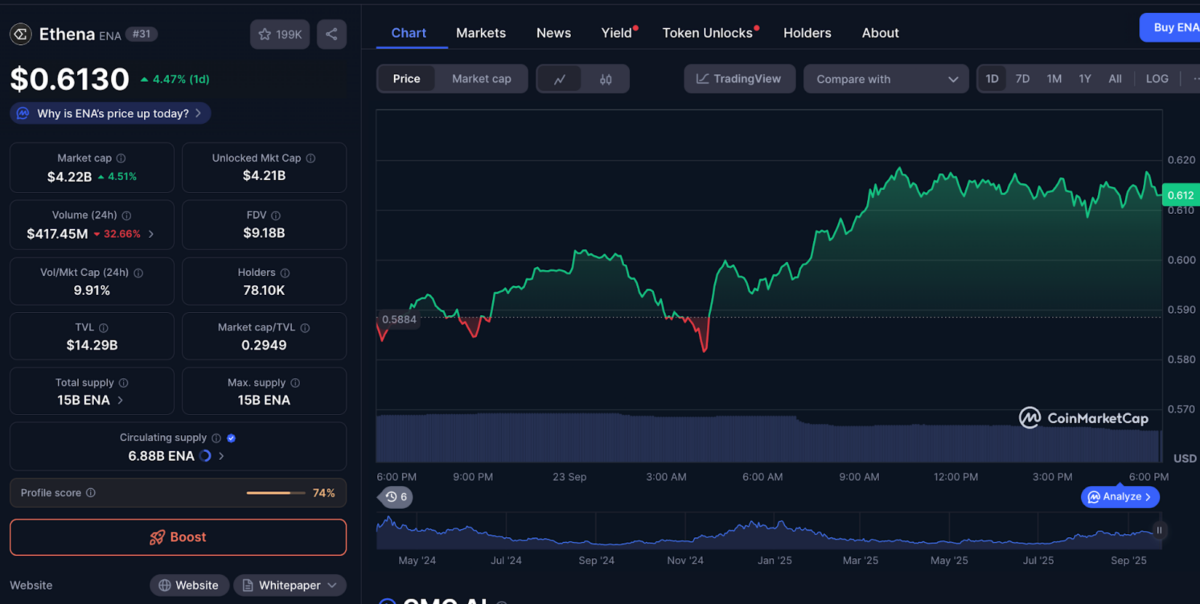Click Holders value 78.10K
Viewport: 1200px width, 604px height.
[264, 290]
